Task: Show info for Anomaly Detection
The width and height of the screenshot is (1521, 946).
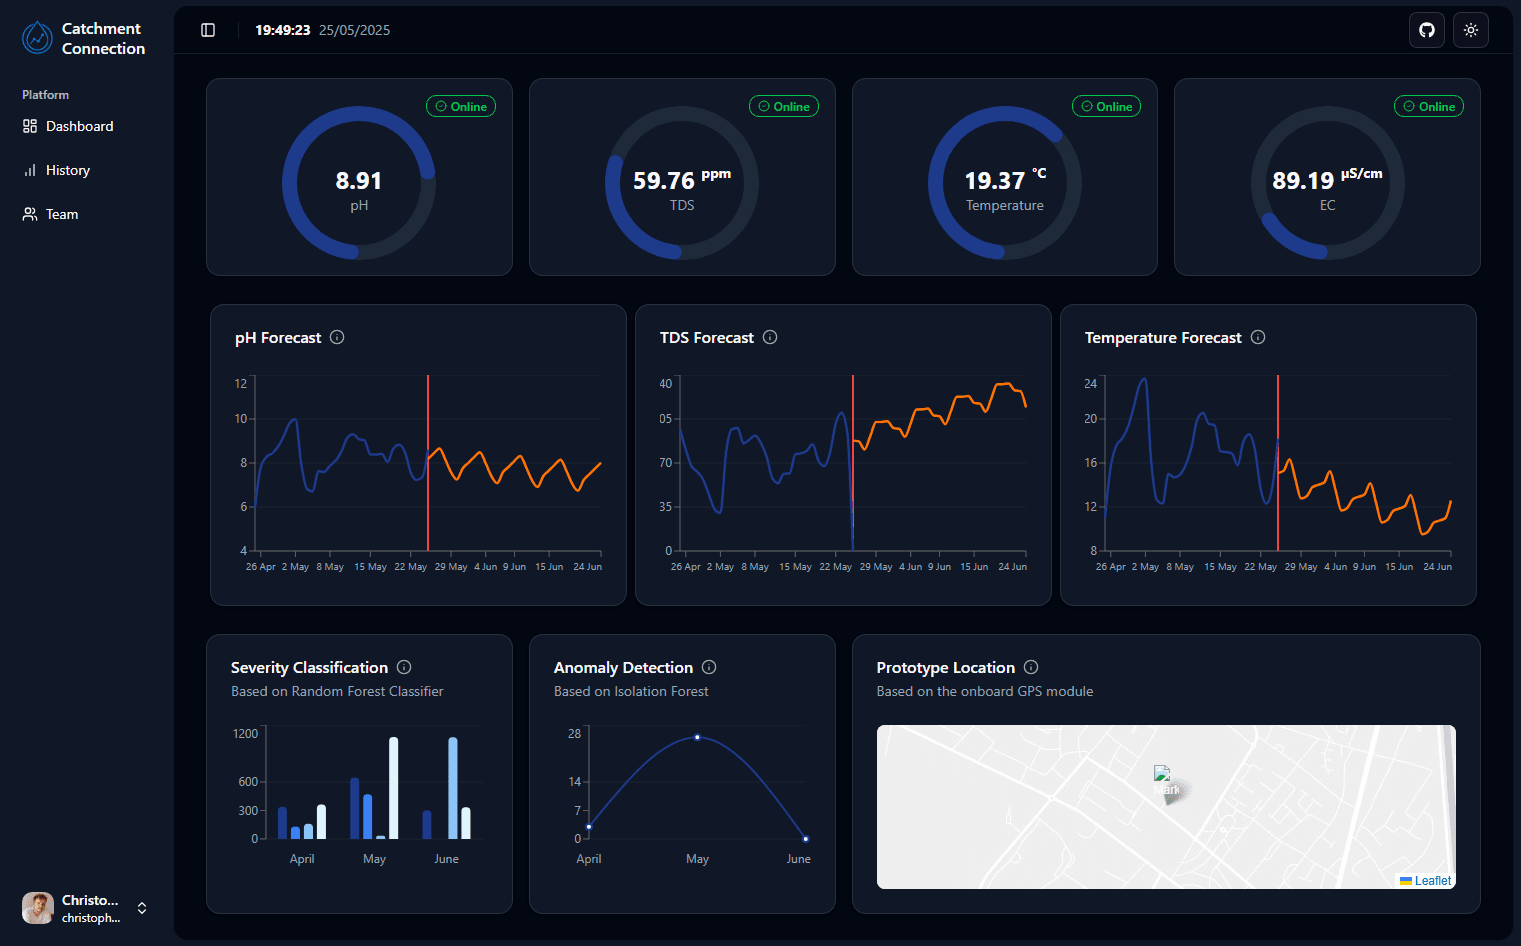Action: click(x=709, y=667)
